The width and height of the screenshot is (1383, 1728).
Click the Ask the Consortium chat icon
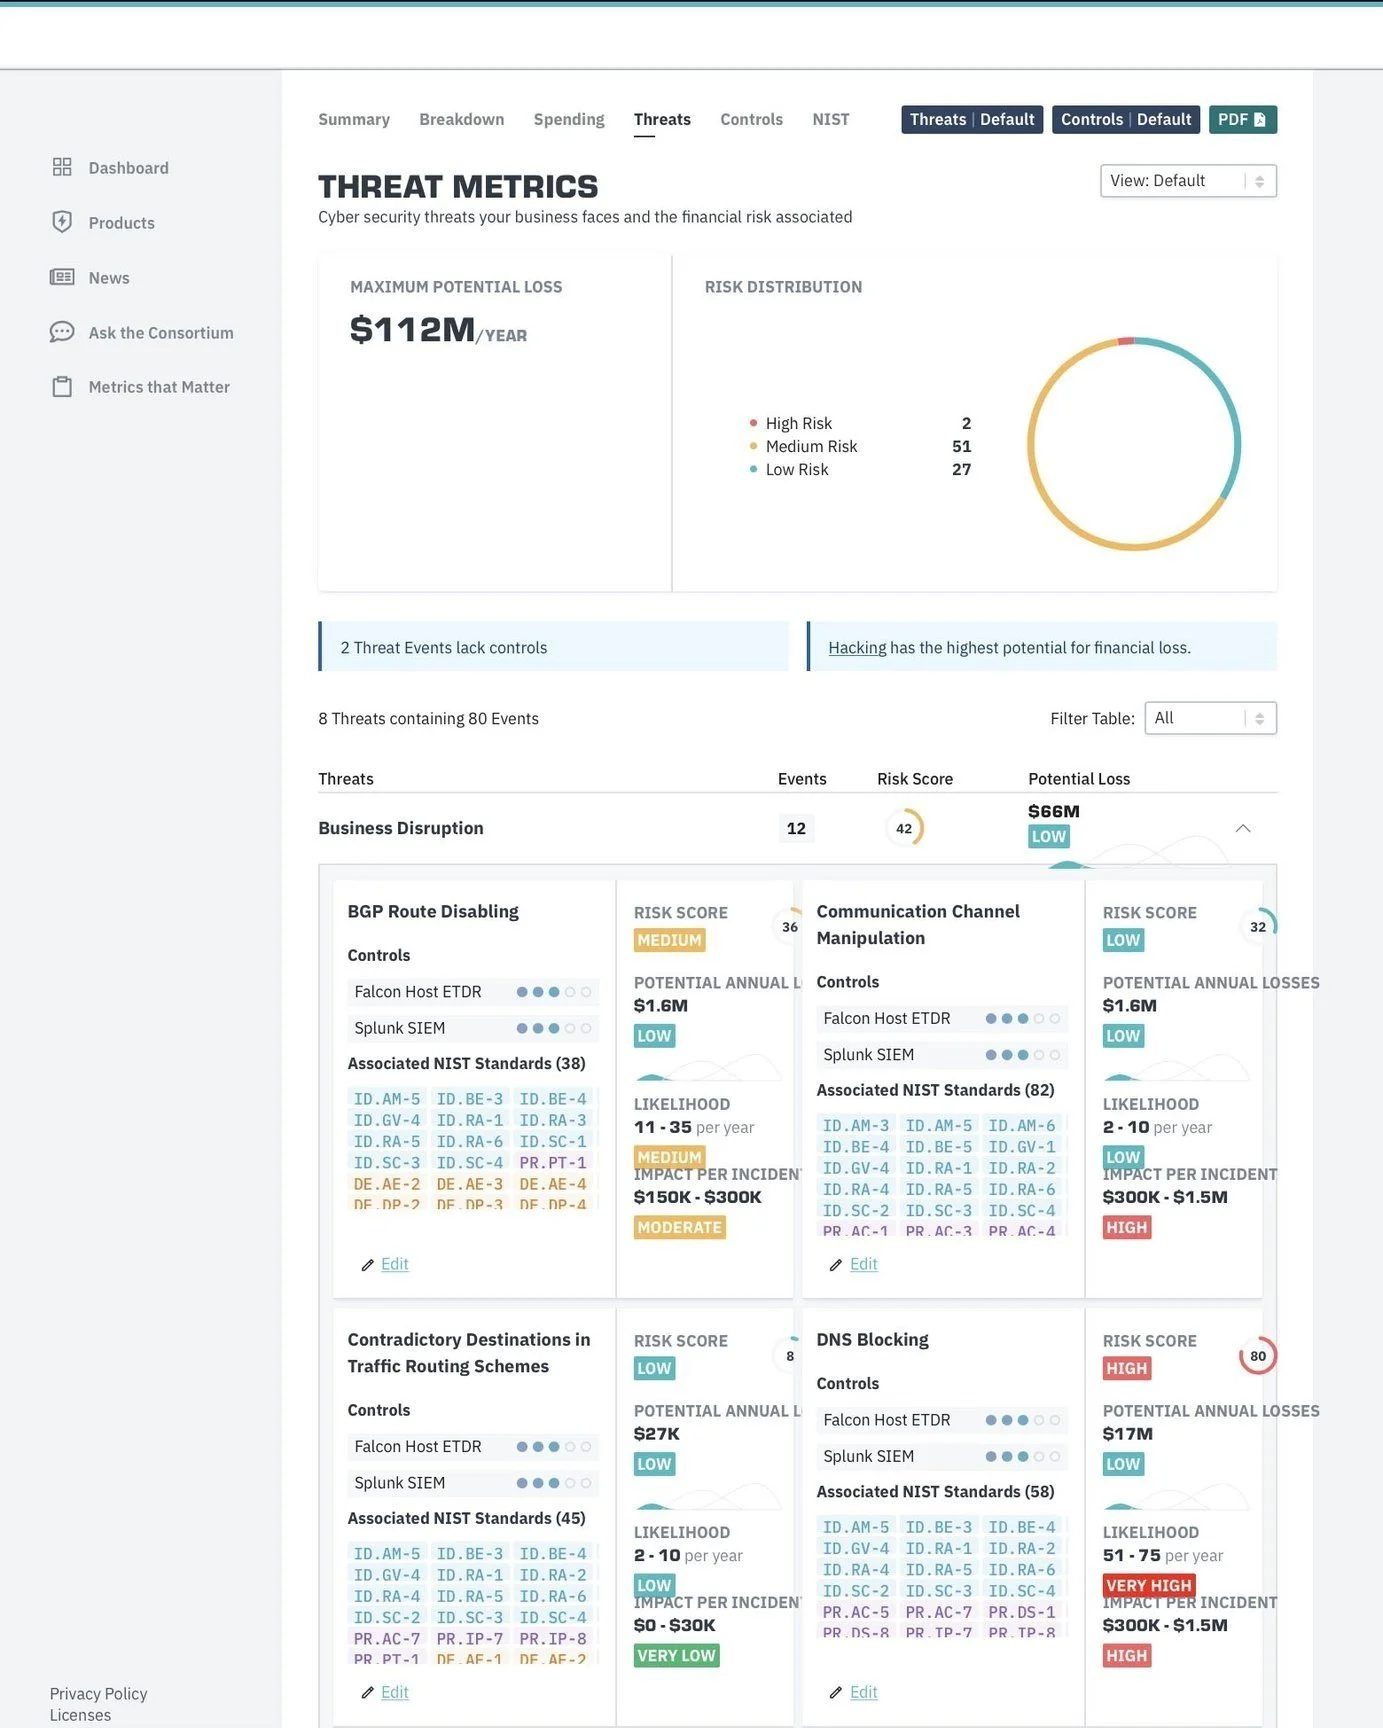(x=62, y=332)
